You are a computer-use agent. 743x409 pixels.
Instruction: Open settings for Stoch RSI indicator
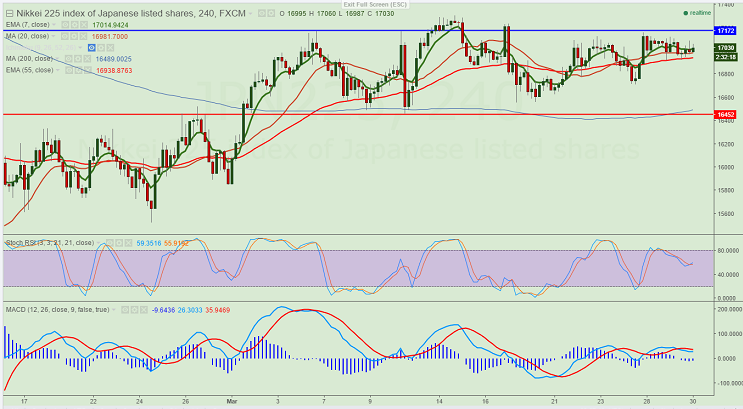coord(119,242)
